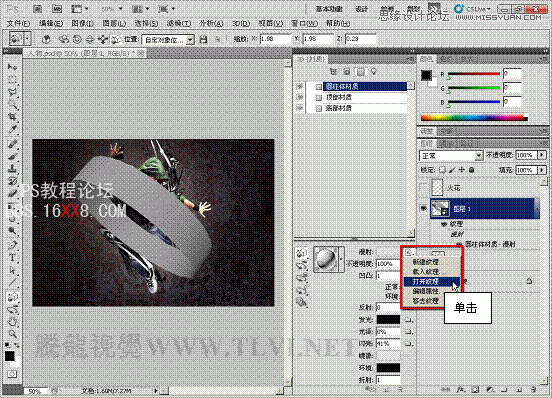Click the 设计 workspace button
Viewport: 552px width, 398px height.
tap(361, 9)
